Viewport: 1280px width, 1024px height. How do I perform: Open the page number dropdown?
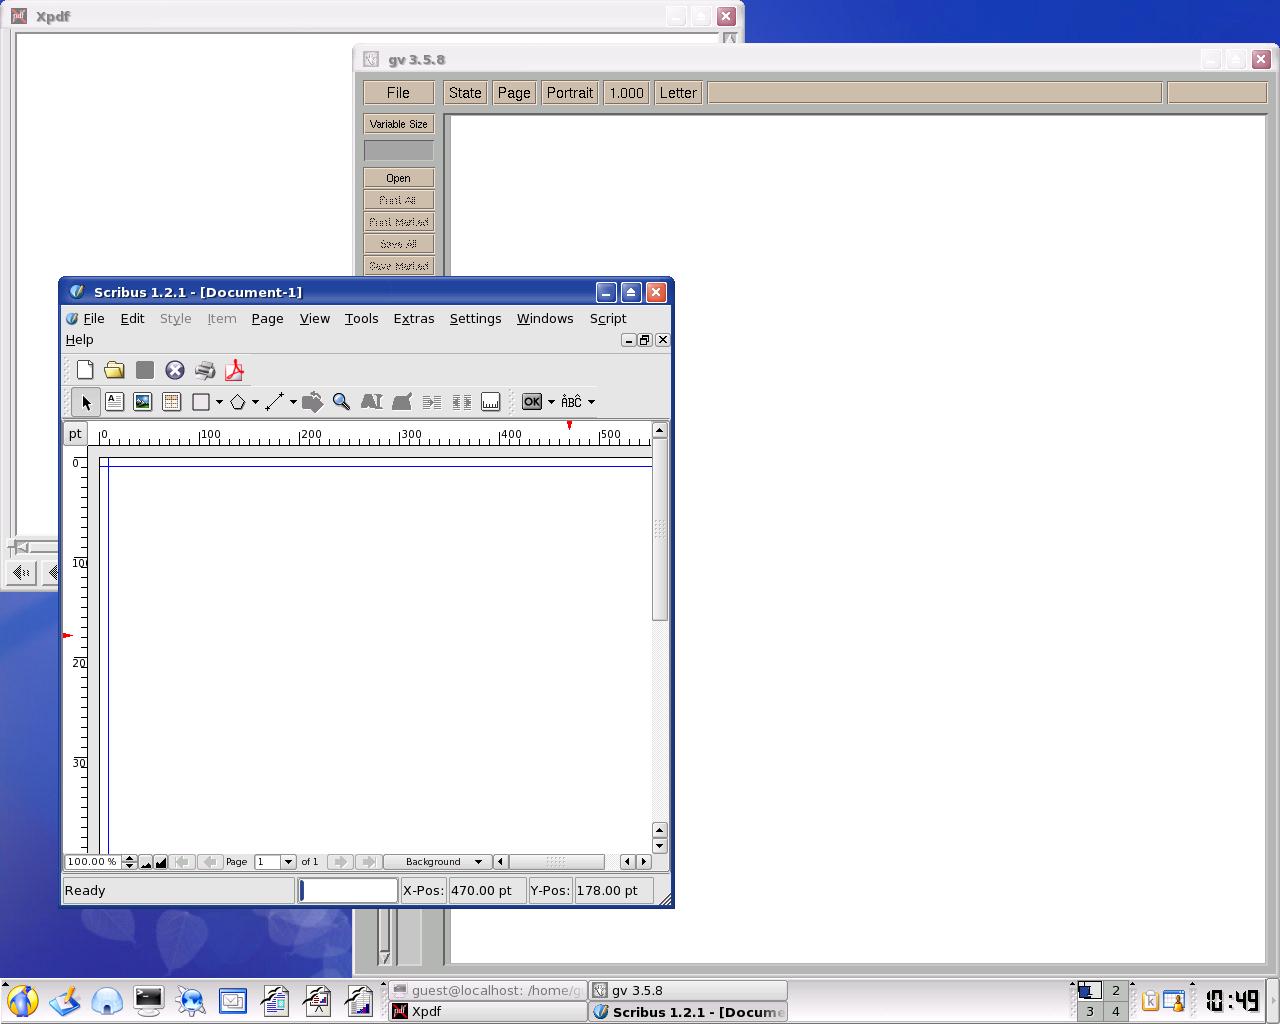coord(288,862)
